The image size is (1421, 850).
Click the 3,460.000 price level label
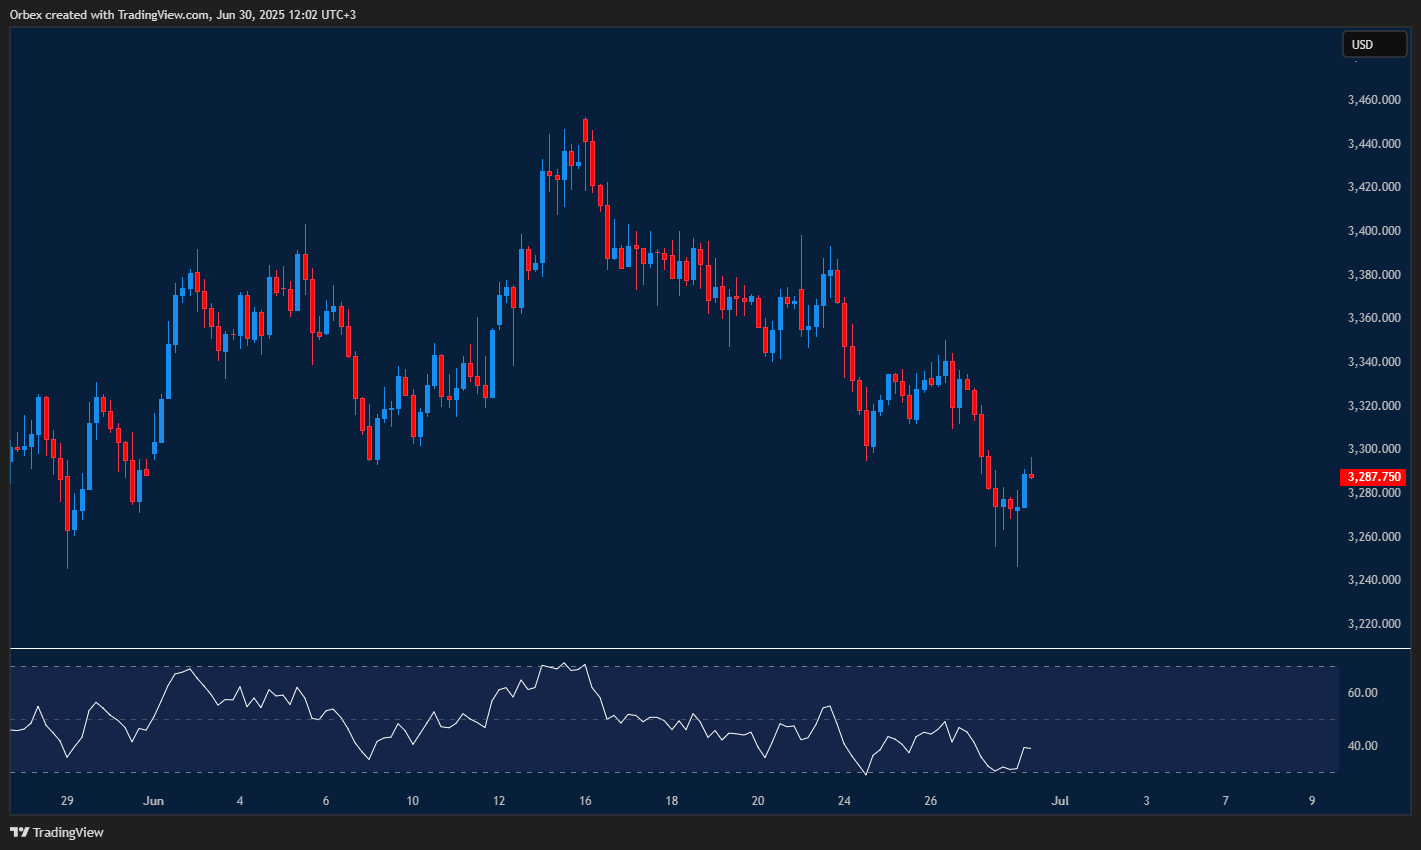tap(1373, 99)
